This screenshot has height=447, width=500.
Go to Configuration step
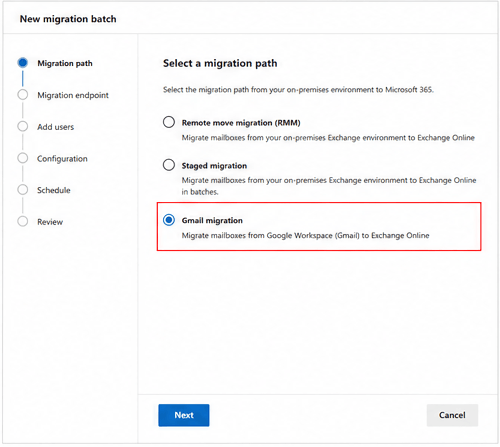pos(62,159)
